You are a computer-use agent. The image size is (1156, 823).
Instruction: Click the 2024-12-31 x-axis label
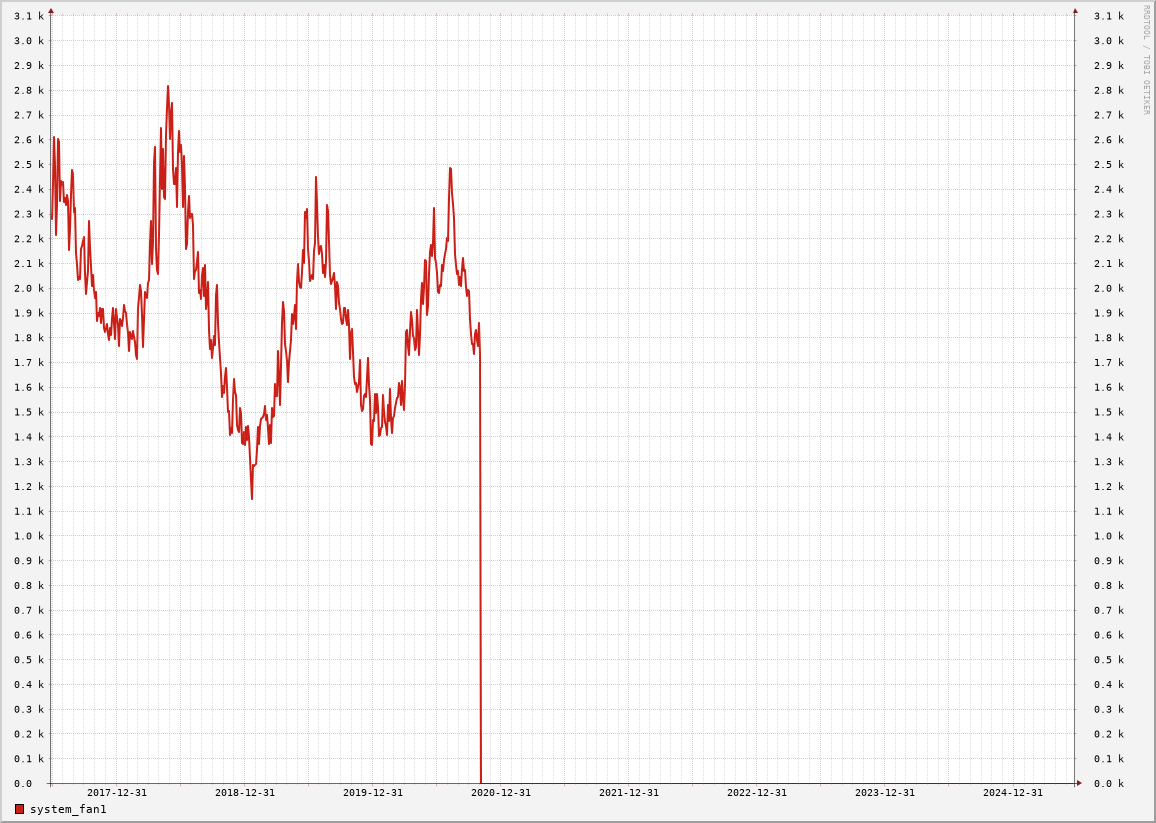[1012, 793]
